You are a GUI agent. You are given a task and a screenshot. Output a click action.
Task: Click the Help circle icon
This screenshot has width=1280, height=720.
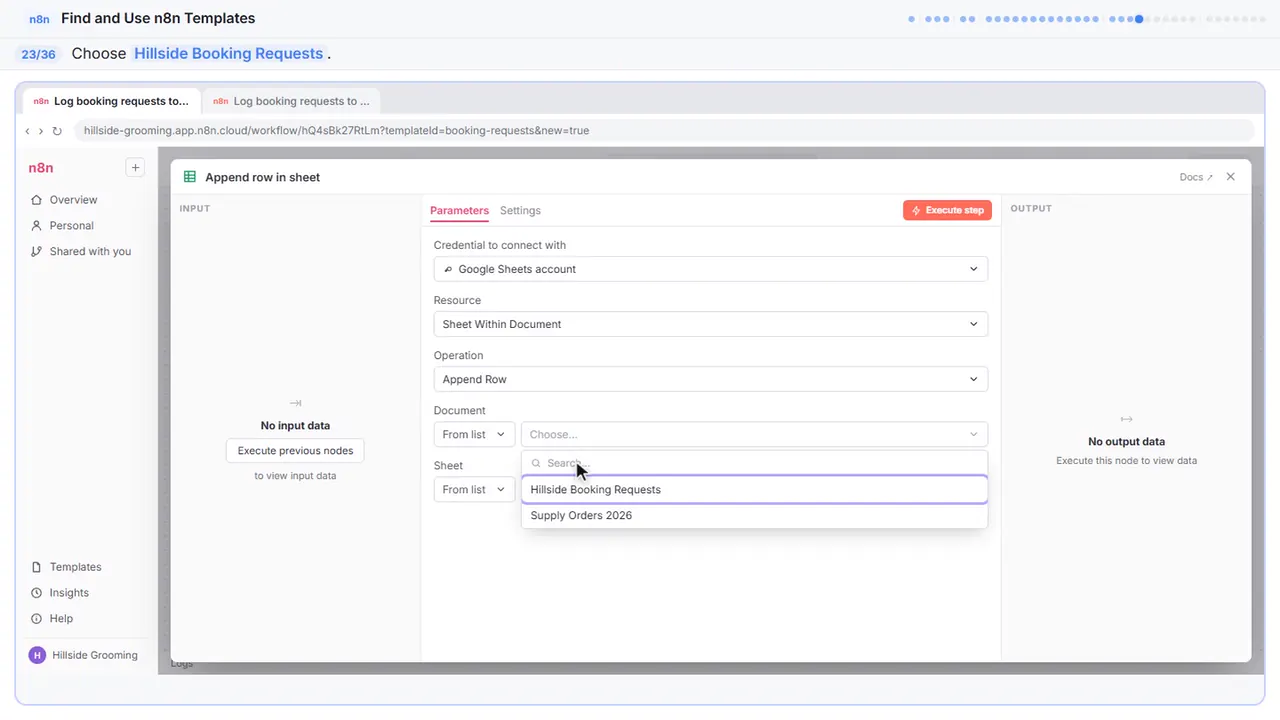click(x=37, y=619)
